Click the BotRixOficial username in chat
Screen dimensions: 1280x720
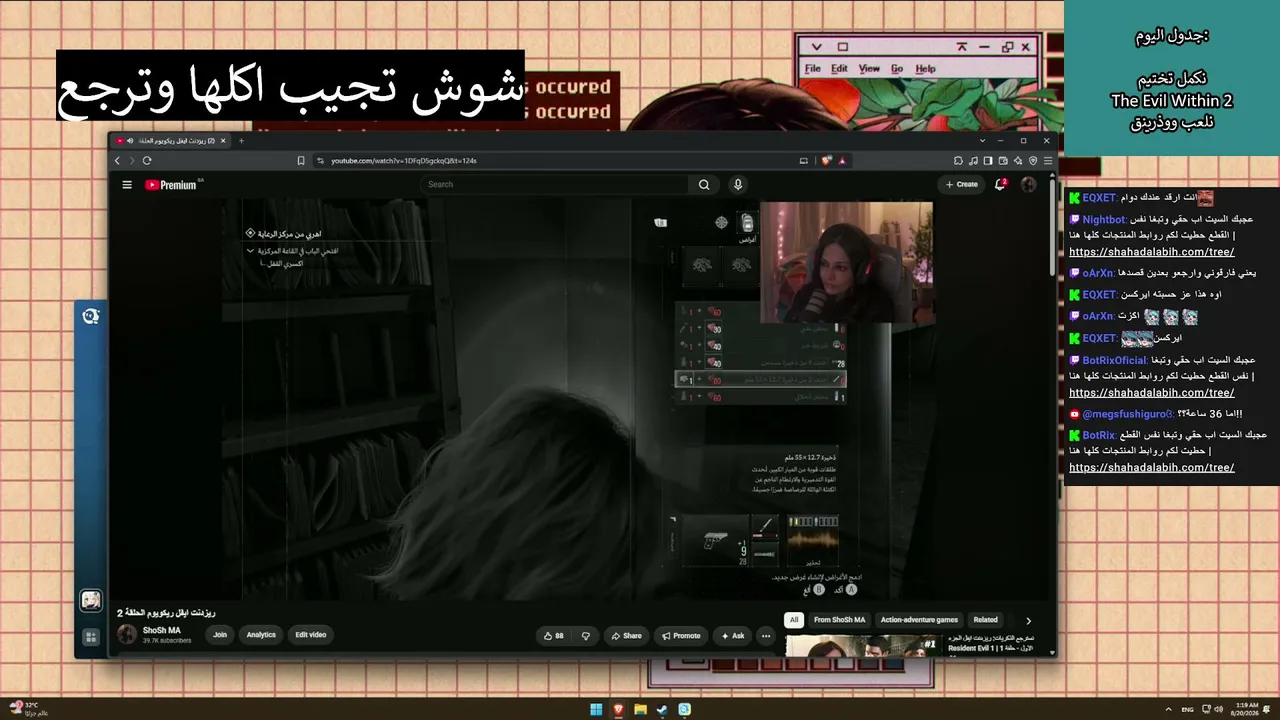pyautogui.click(x=1115, y=360)
